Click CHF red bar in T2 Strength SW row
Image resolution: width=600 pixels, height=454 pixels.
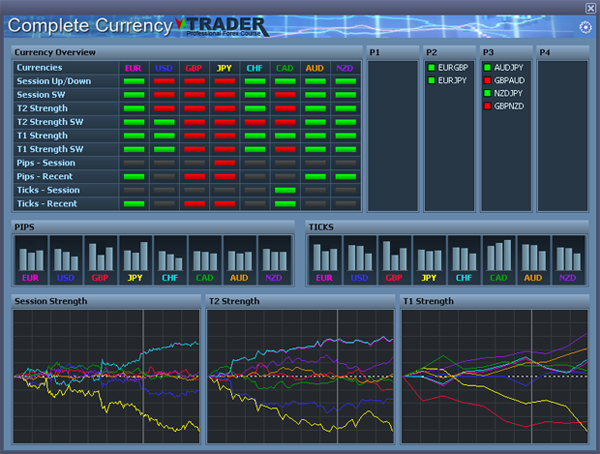tap(255, 122)
